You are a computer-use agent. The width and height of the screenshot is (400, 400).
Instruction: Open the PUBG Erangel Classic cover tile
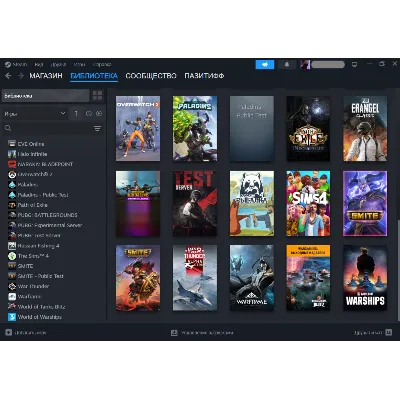[x=365, y=128]
